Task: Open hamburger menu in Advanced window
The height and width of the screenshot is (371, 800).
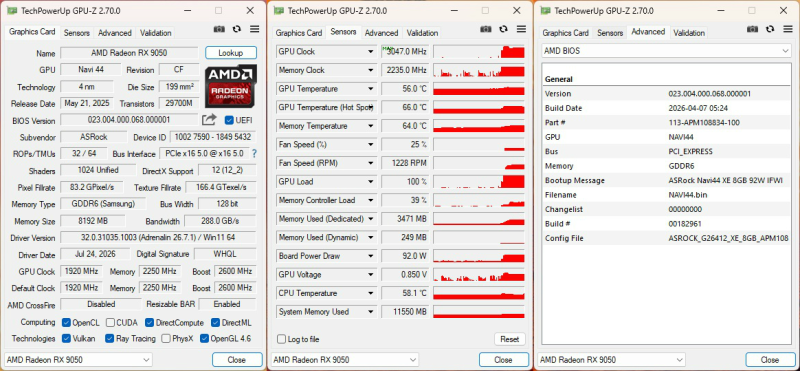Action: coord(788,30)
